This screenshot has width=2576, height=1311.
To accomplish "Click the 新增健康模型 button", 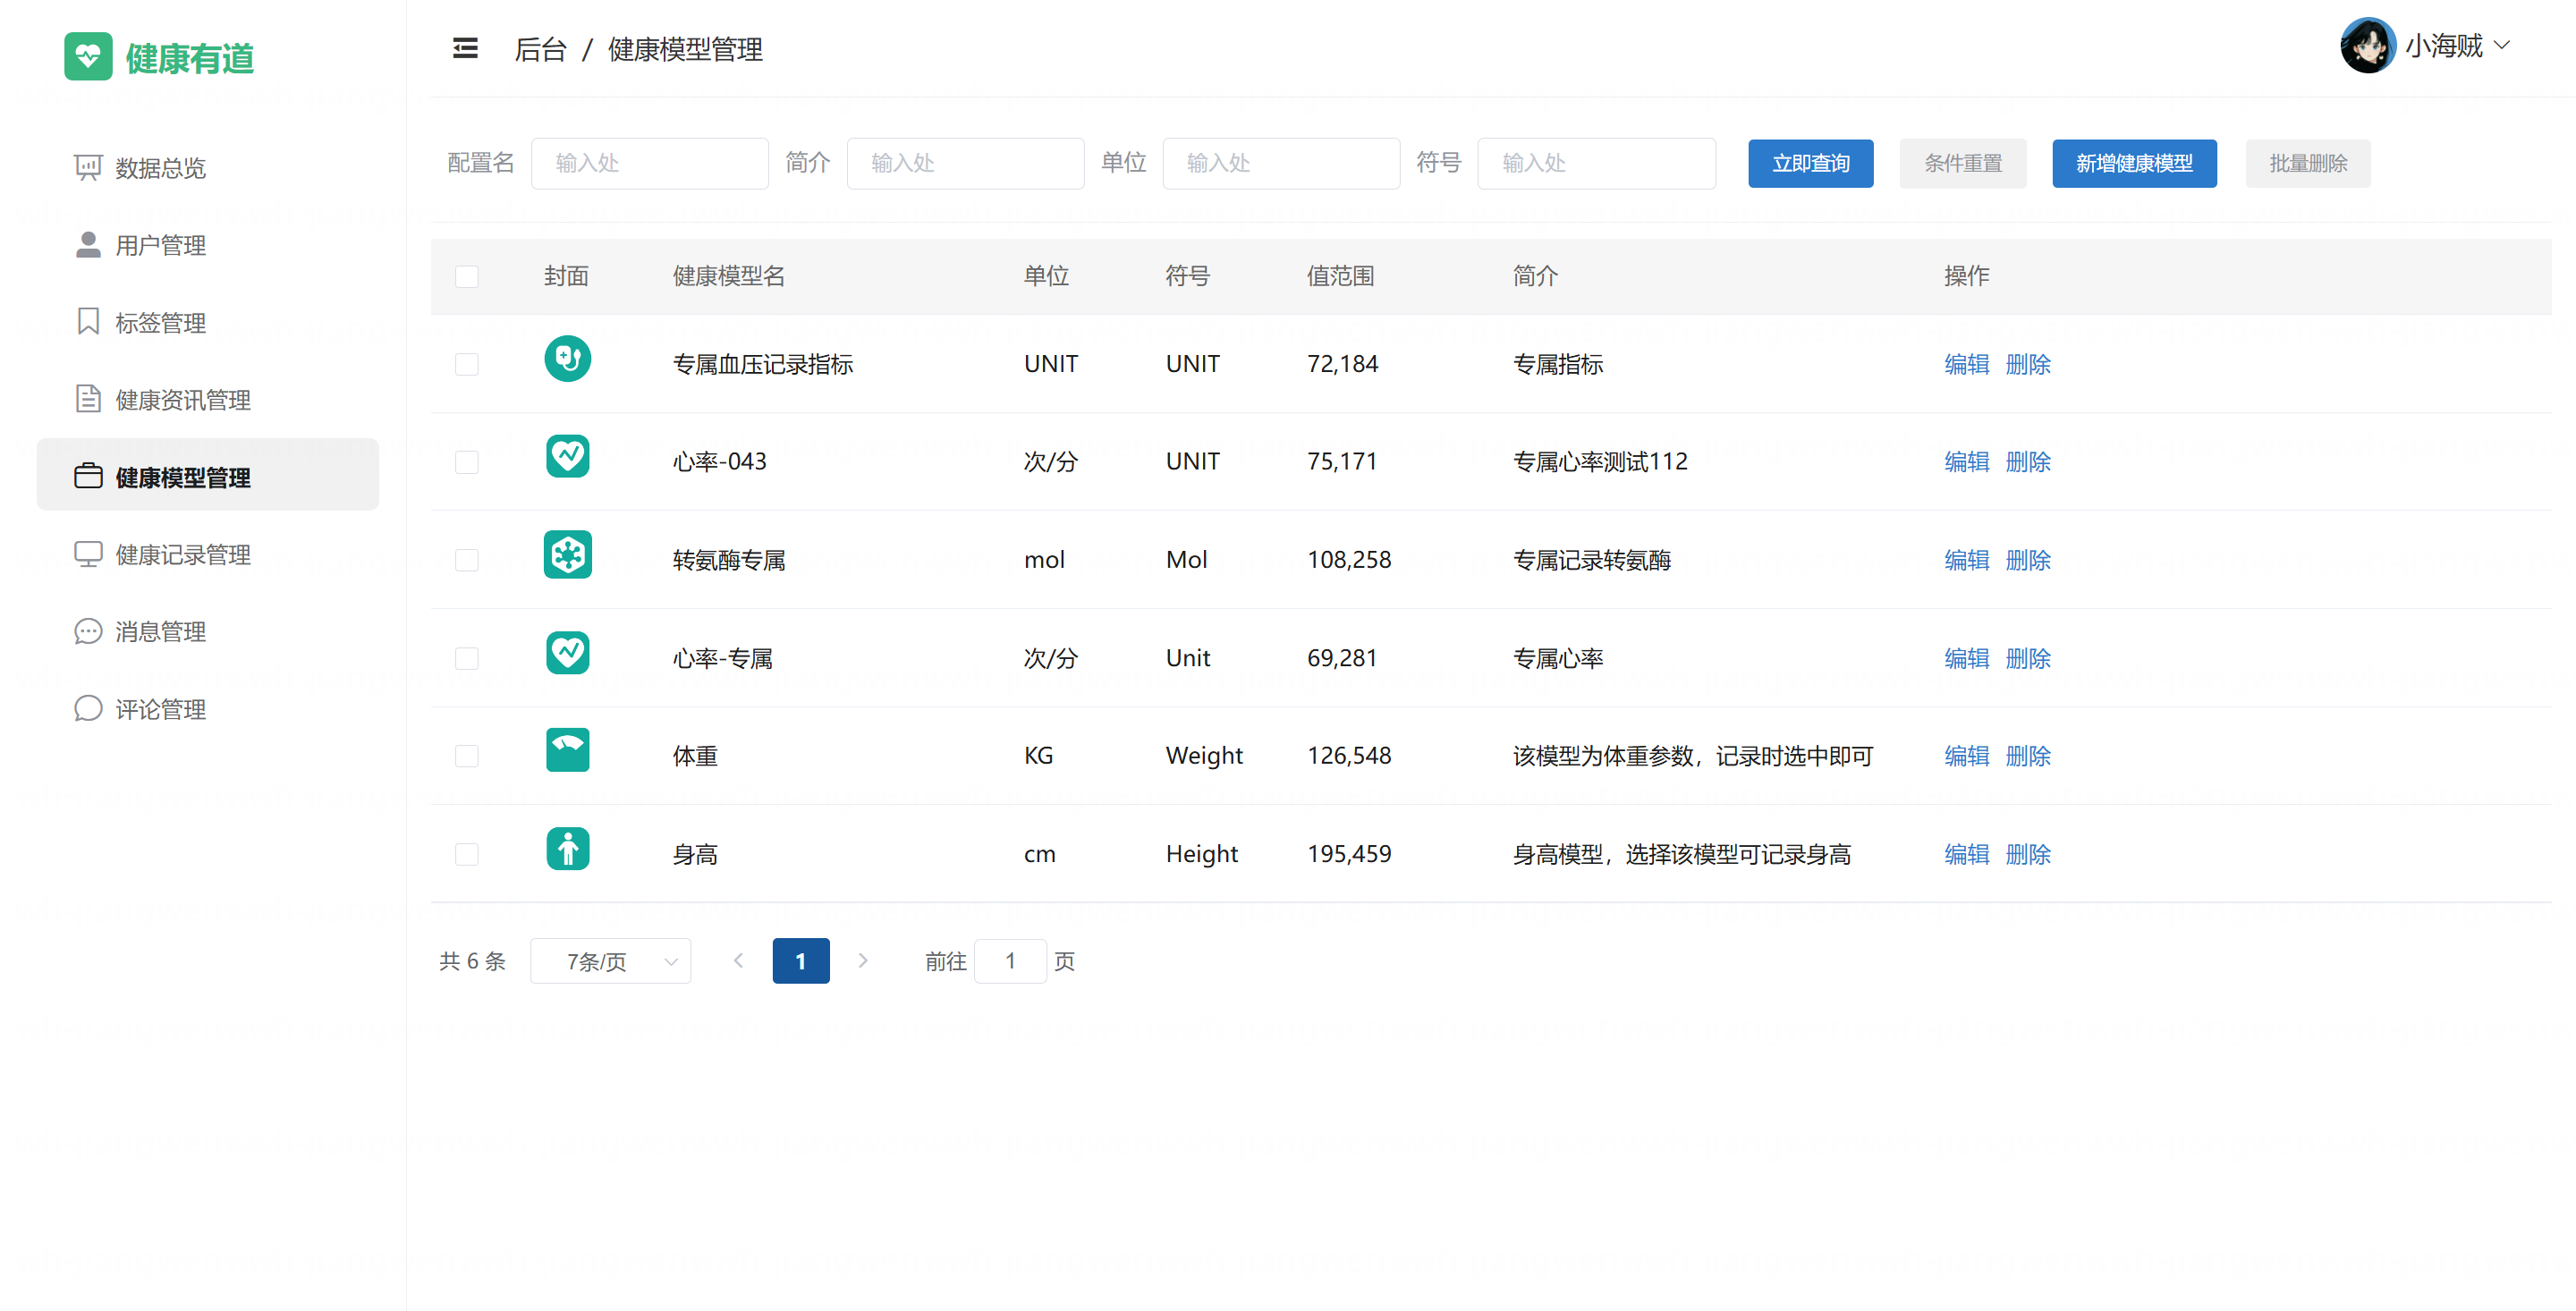I will (2133, 163).
